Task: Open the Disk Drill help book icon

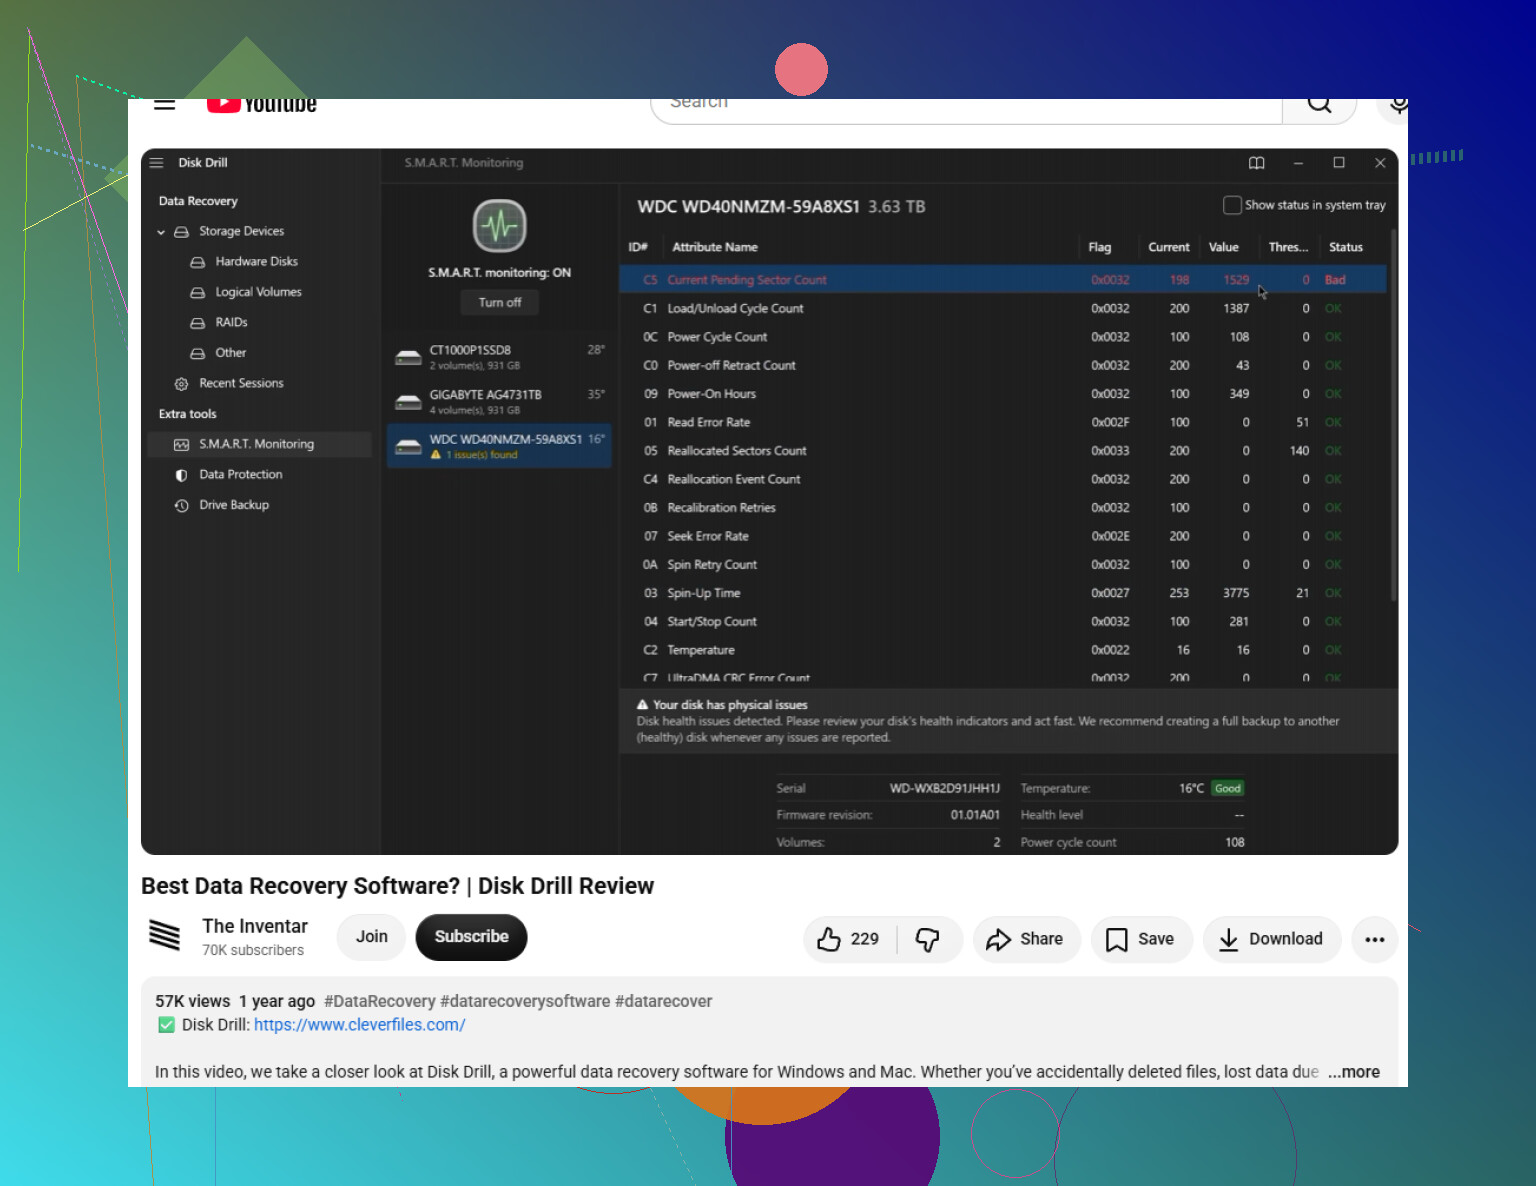Action: 1257,163
